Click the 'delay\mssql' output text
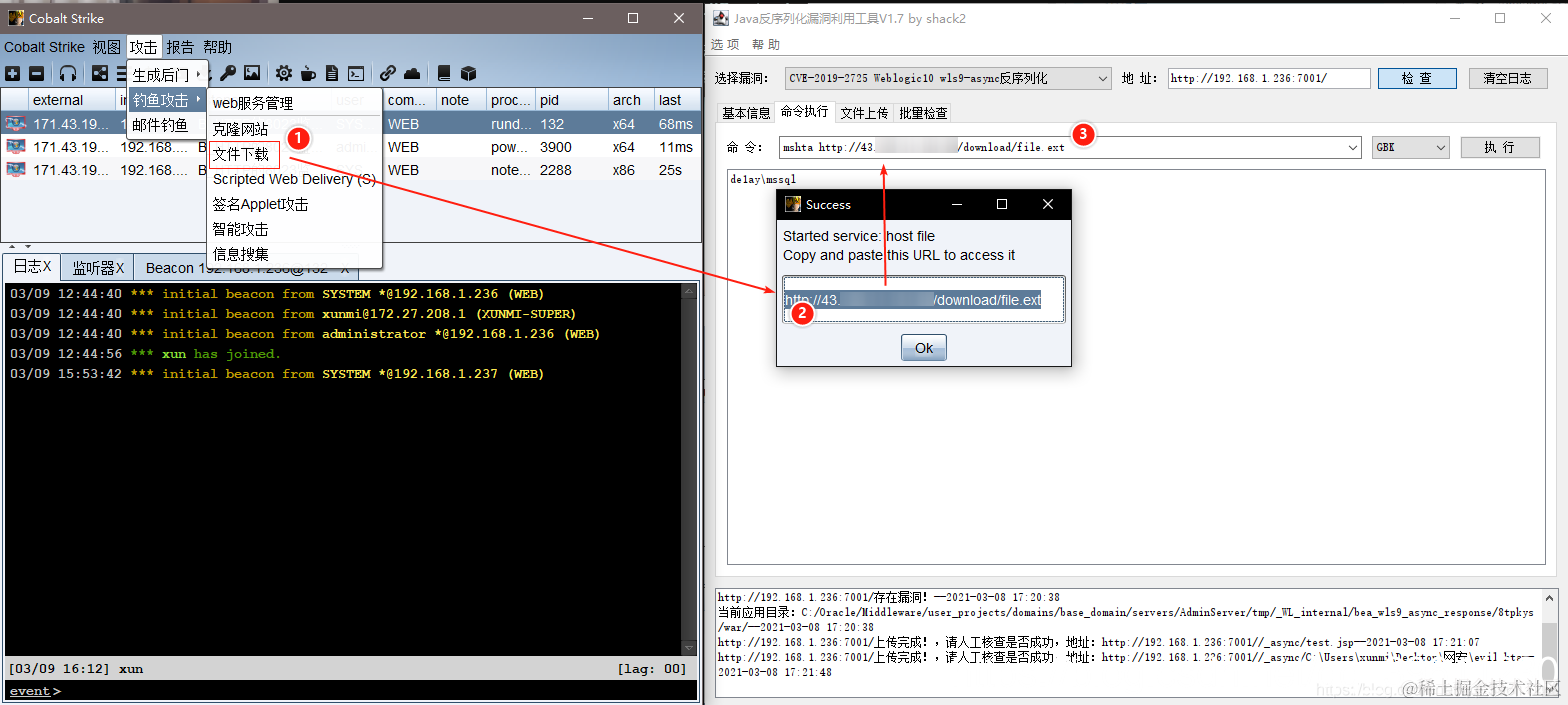1568x705 pixels. click(x=763, y=179)
